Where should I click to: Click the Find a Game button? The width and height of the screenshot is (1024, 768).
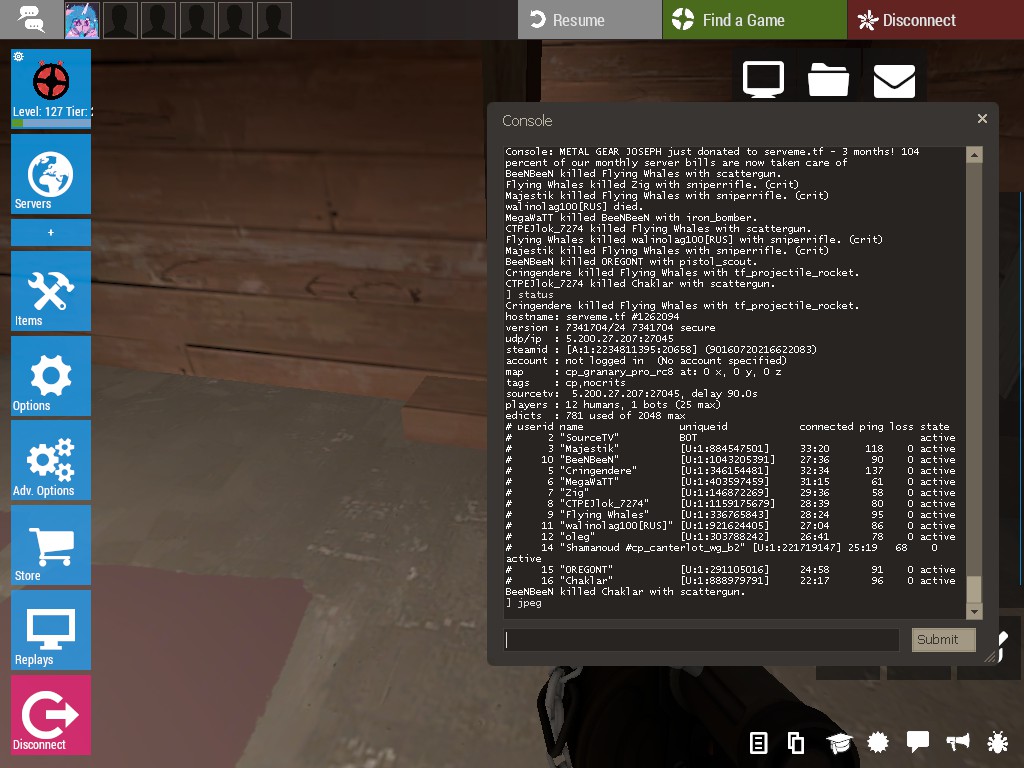(x=754, y=20)
